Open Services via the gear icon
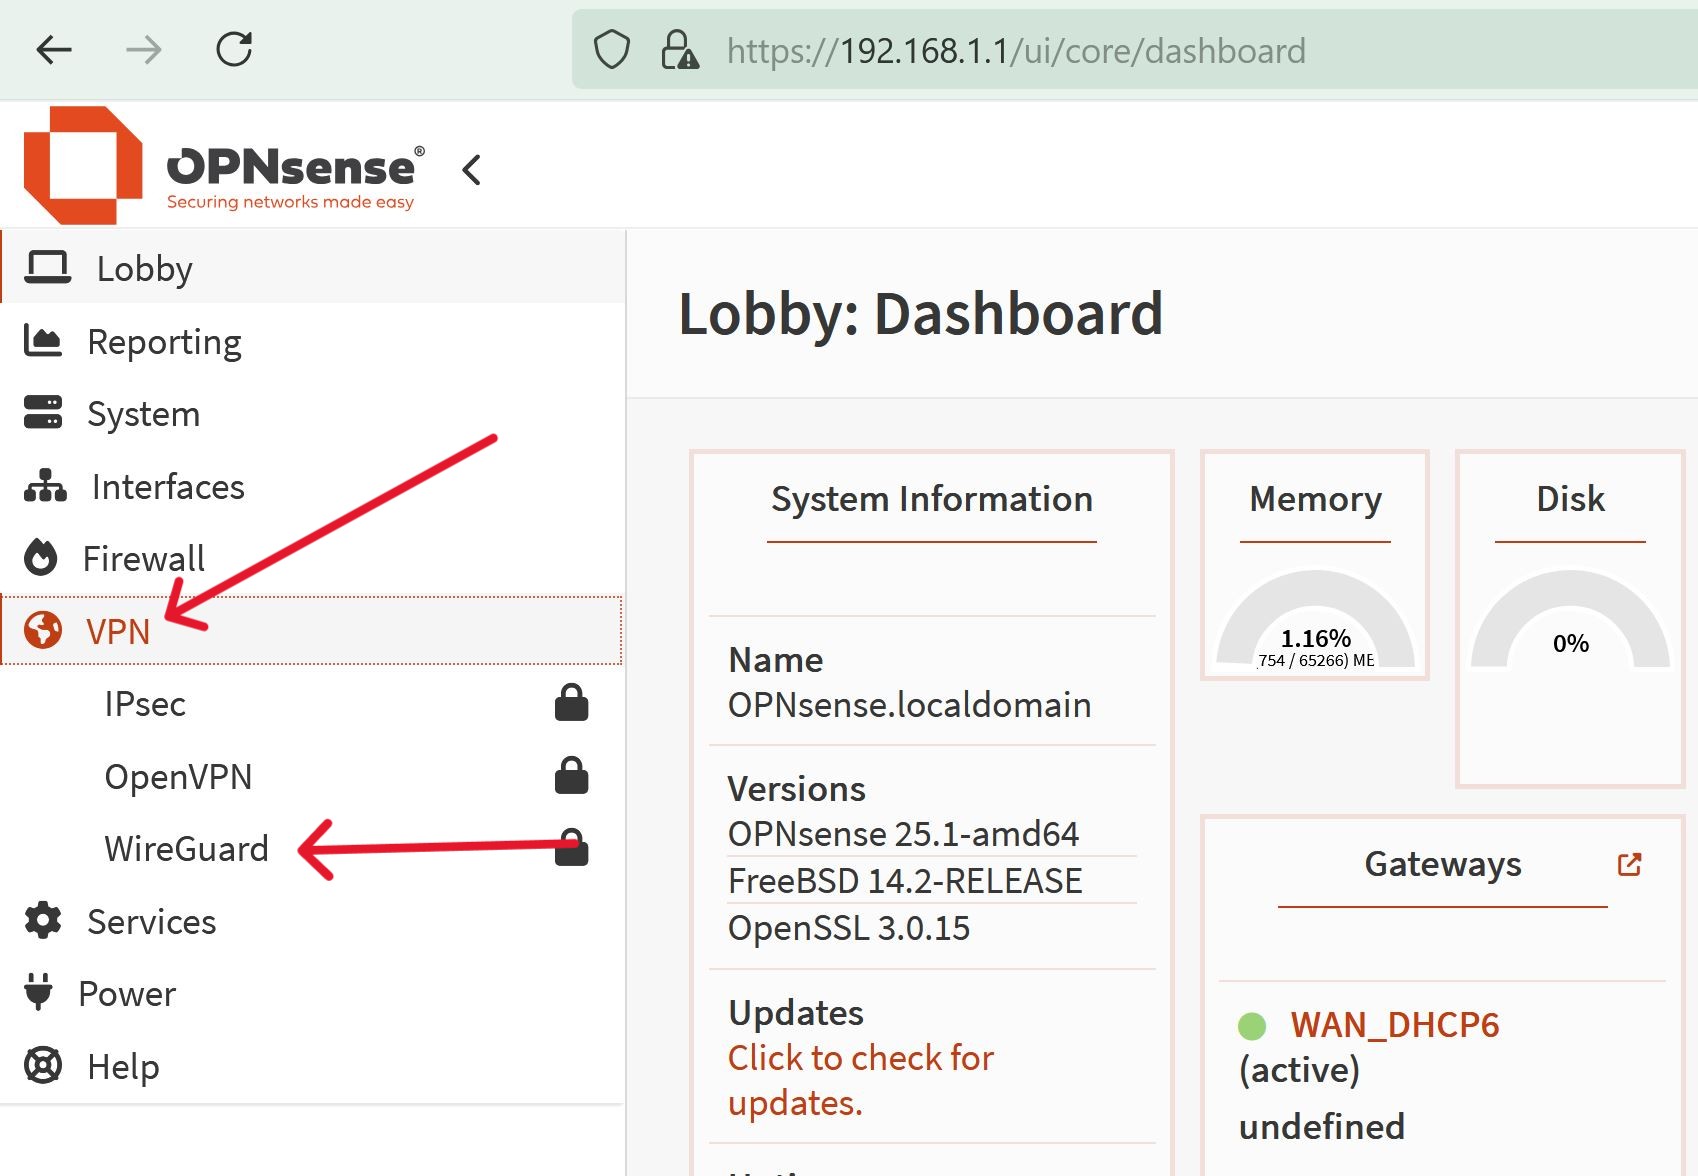The image size is (1698, 1176). pyautogui.click(x=42, y=921)
